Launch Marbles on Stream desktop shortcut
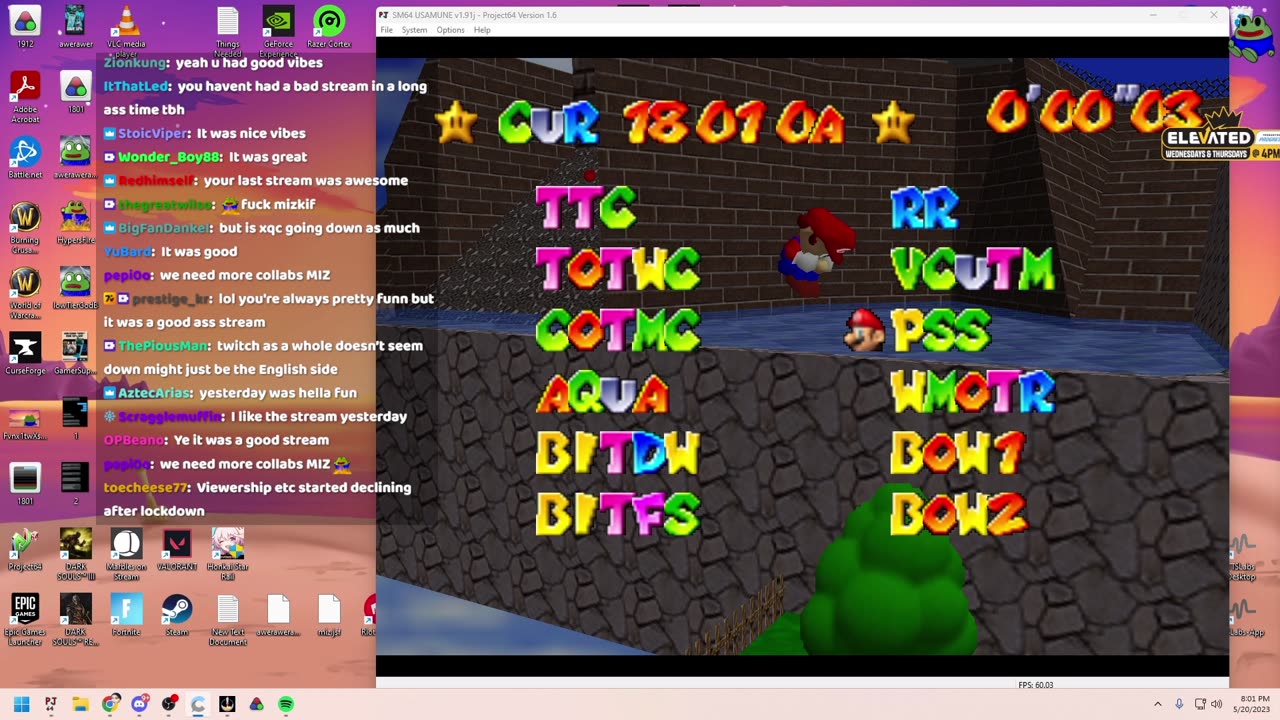The height and width of the screenshot is (720, 1280). pyautogui.click(x=126, y=553)
